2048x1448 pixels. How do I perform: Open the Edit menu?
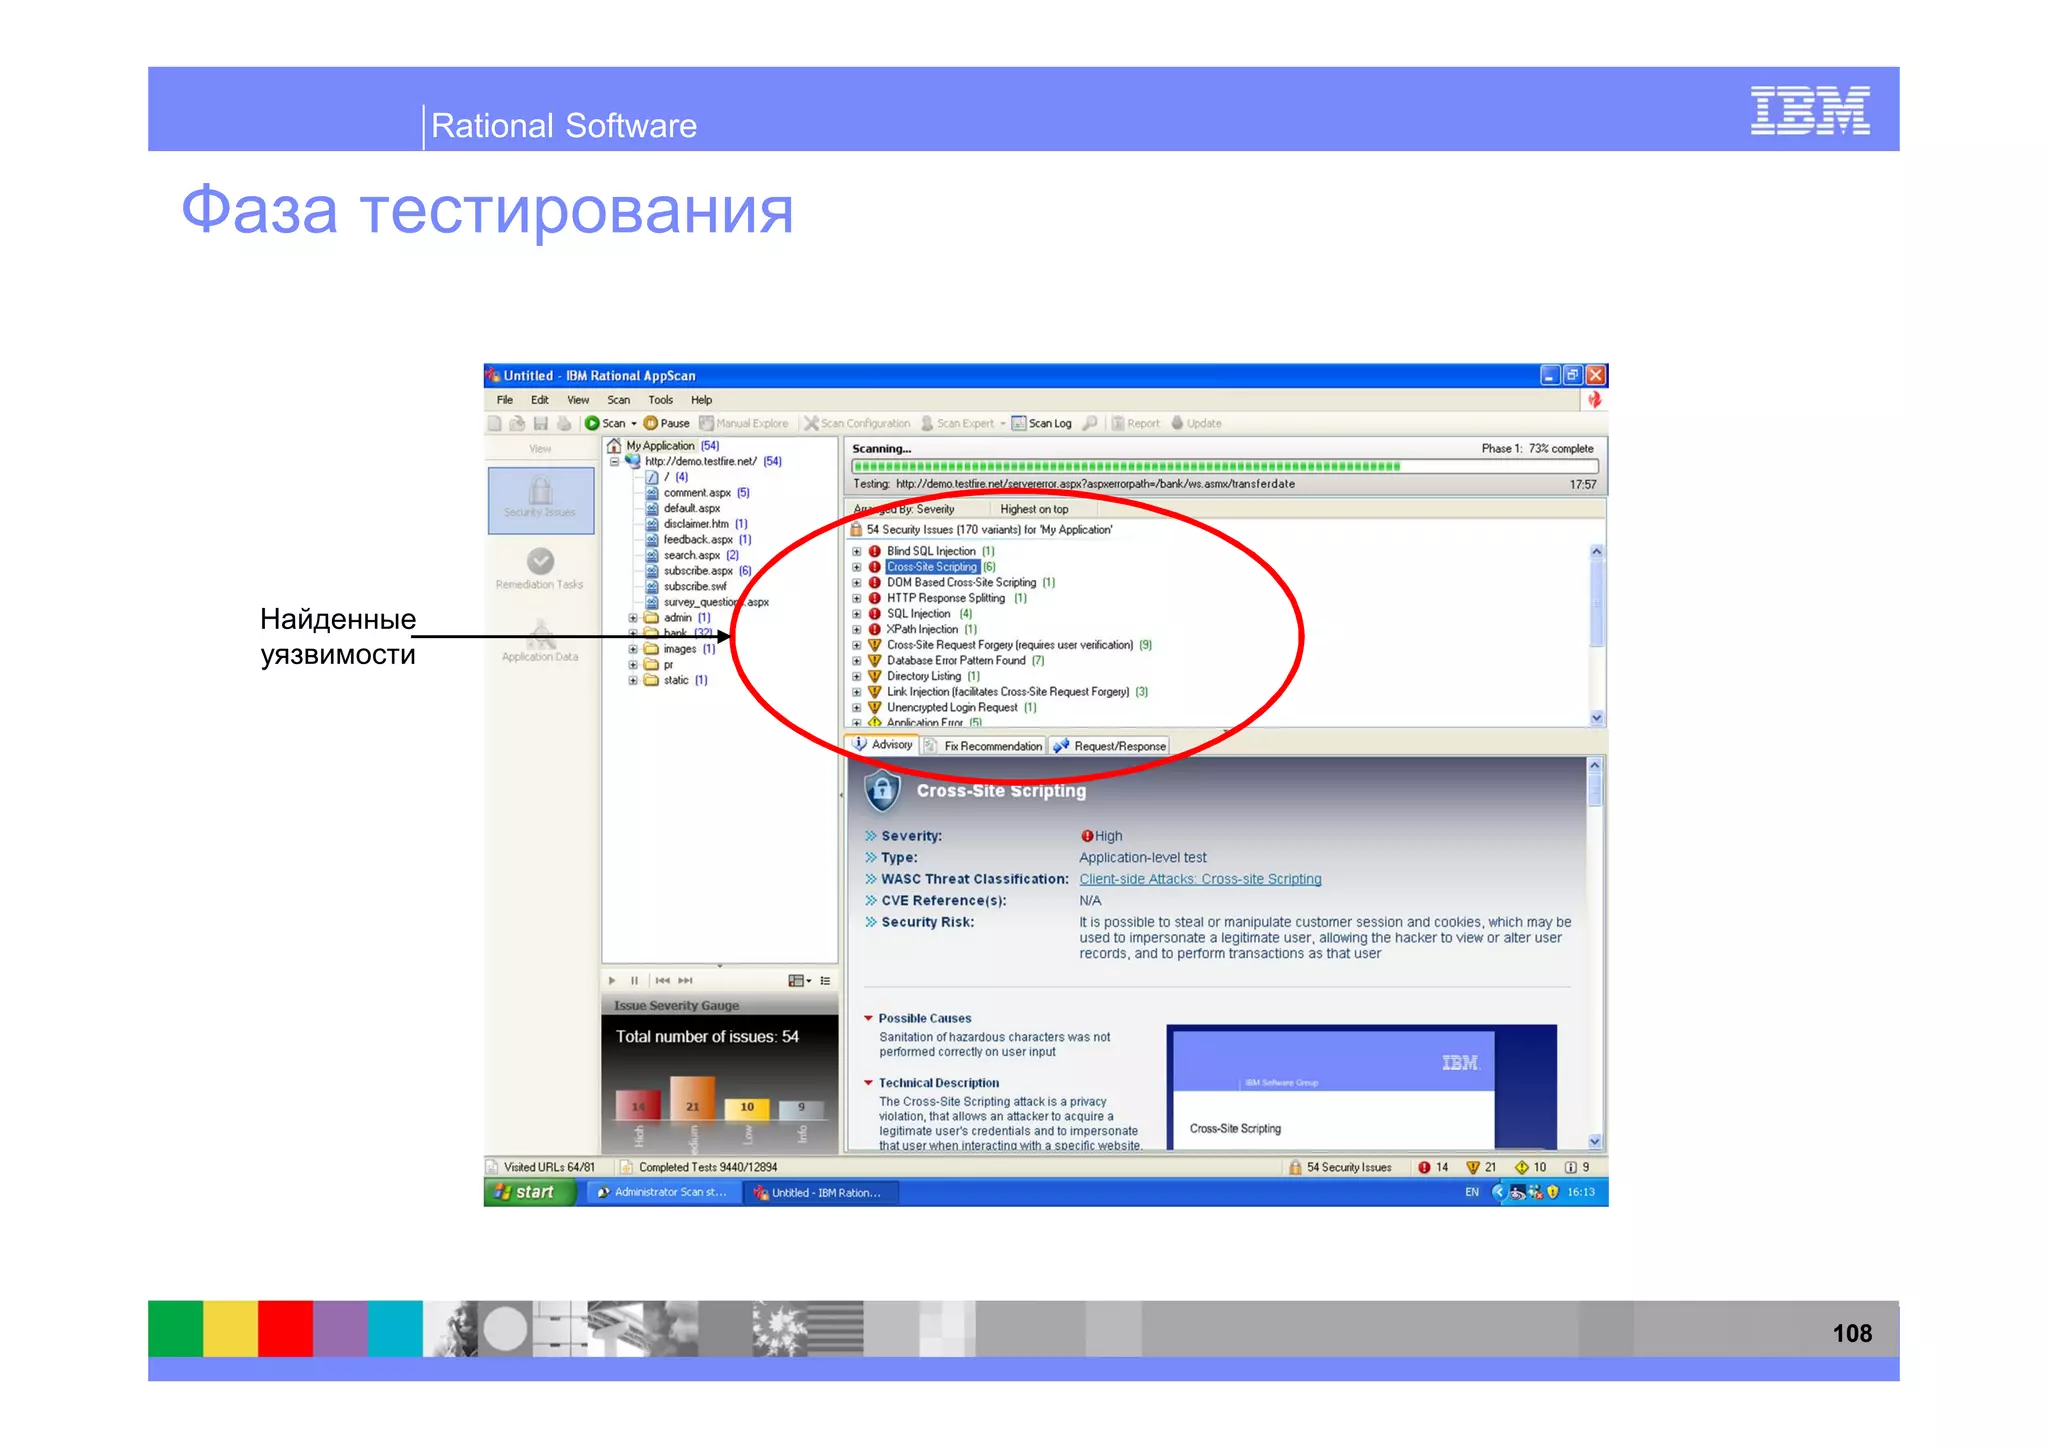(x=540, y=400)
